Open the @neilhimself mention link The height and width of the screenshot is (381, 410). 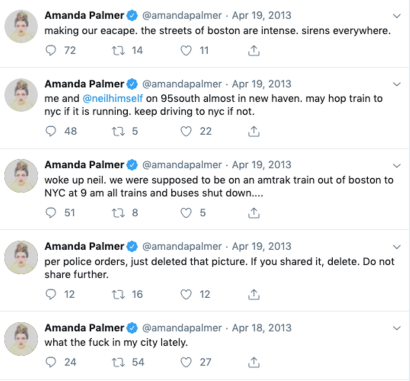(113, 98)
